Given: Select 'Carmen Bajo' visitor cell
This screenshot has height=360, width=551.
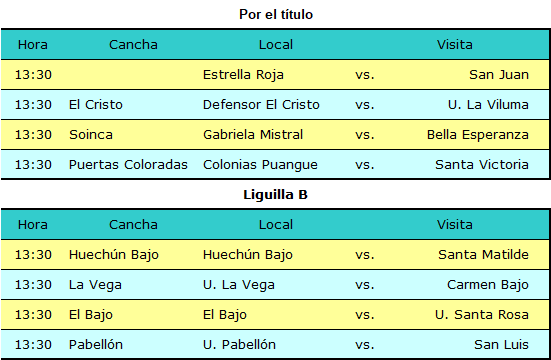Looking at the screenshot, I should pos(488,285).
